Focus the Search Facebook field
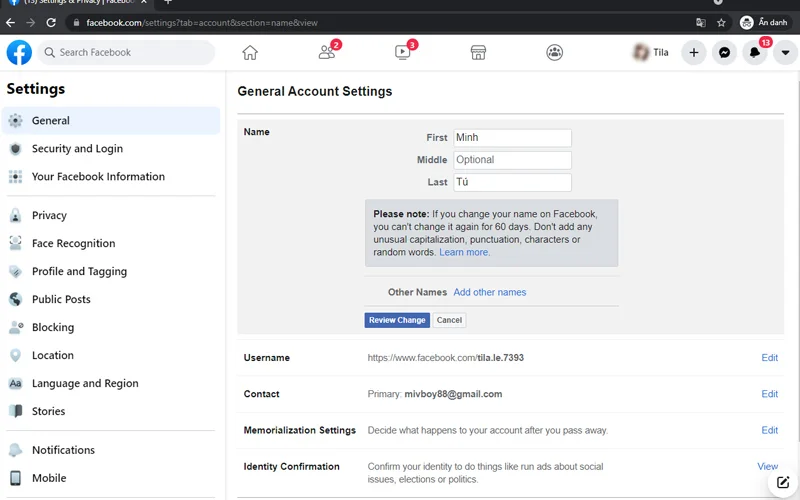Image resolution: width=800 pixels, height=500 pixels. pyautogui.click(x=126, y=52)
